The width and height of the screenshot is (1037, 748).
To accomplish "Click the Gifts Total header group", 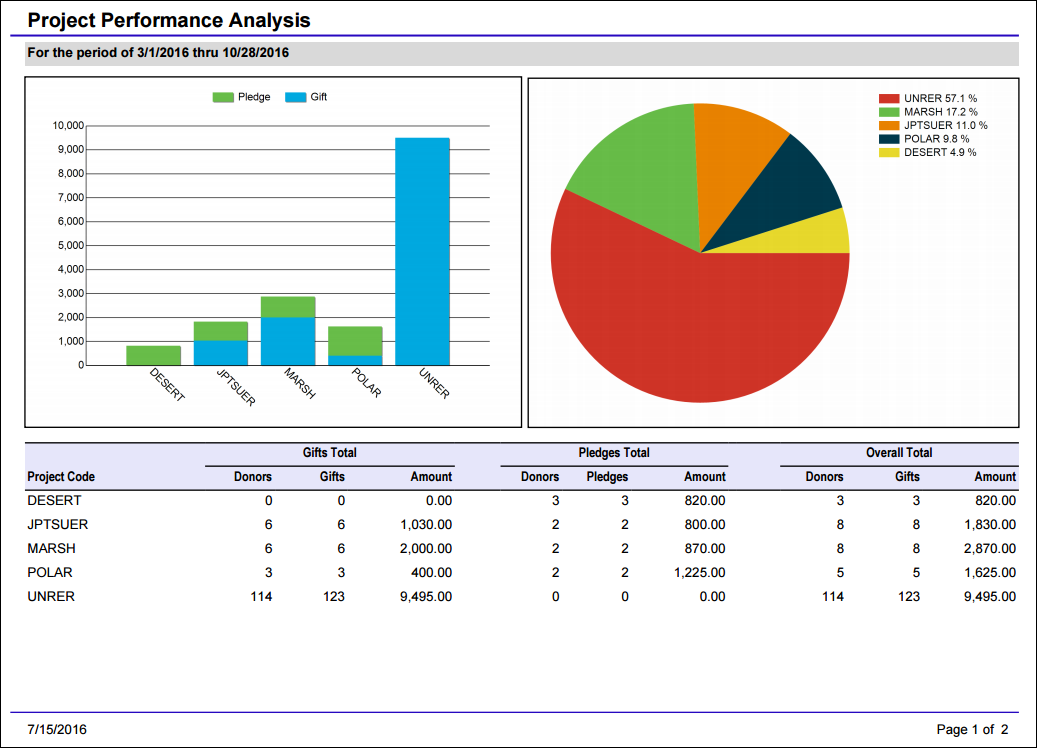I will [329, 453].
